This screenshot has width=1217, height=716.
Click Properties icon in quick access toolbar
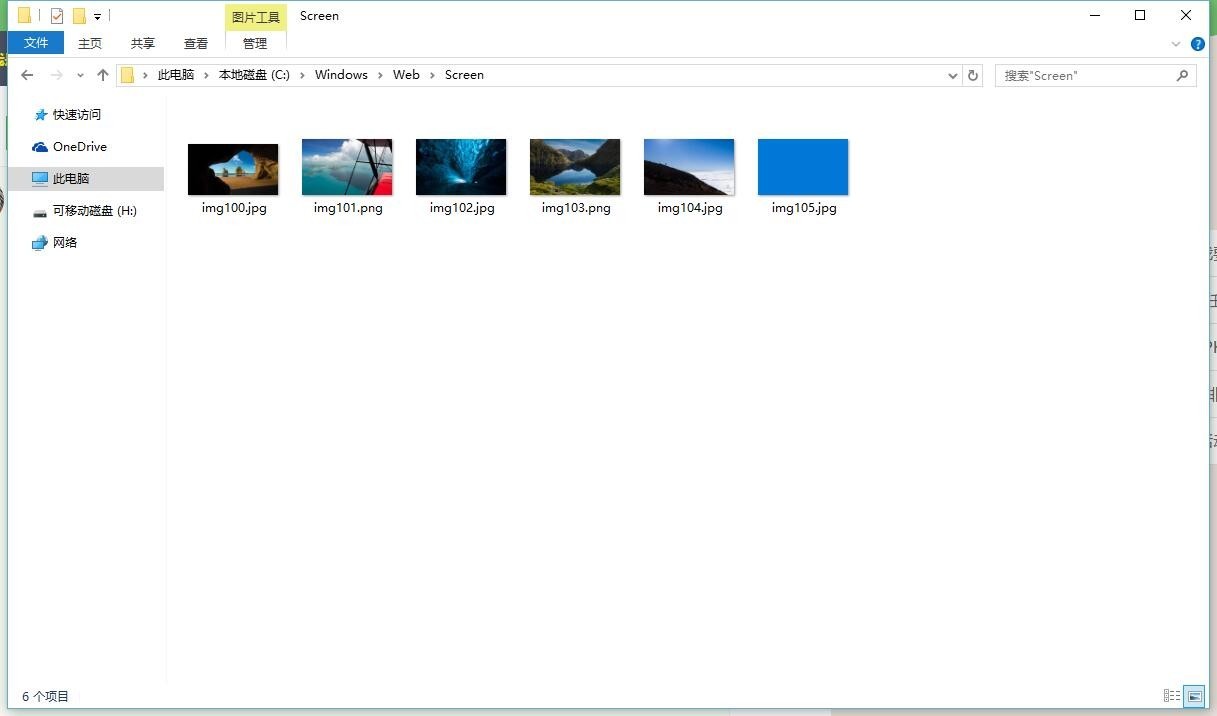(57, 16)
